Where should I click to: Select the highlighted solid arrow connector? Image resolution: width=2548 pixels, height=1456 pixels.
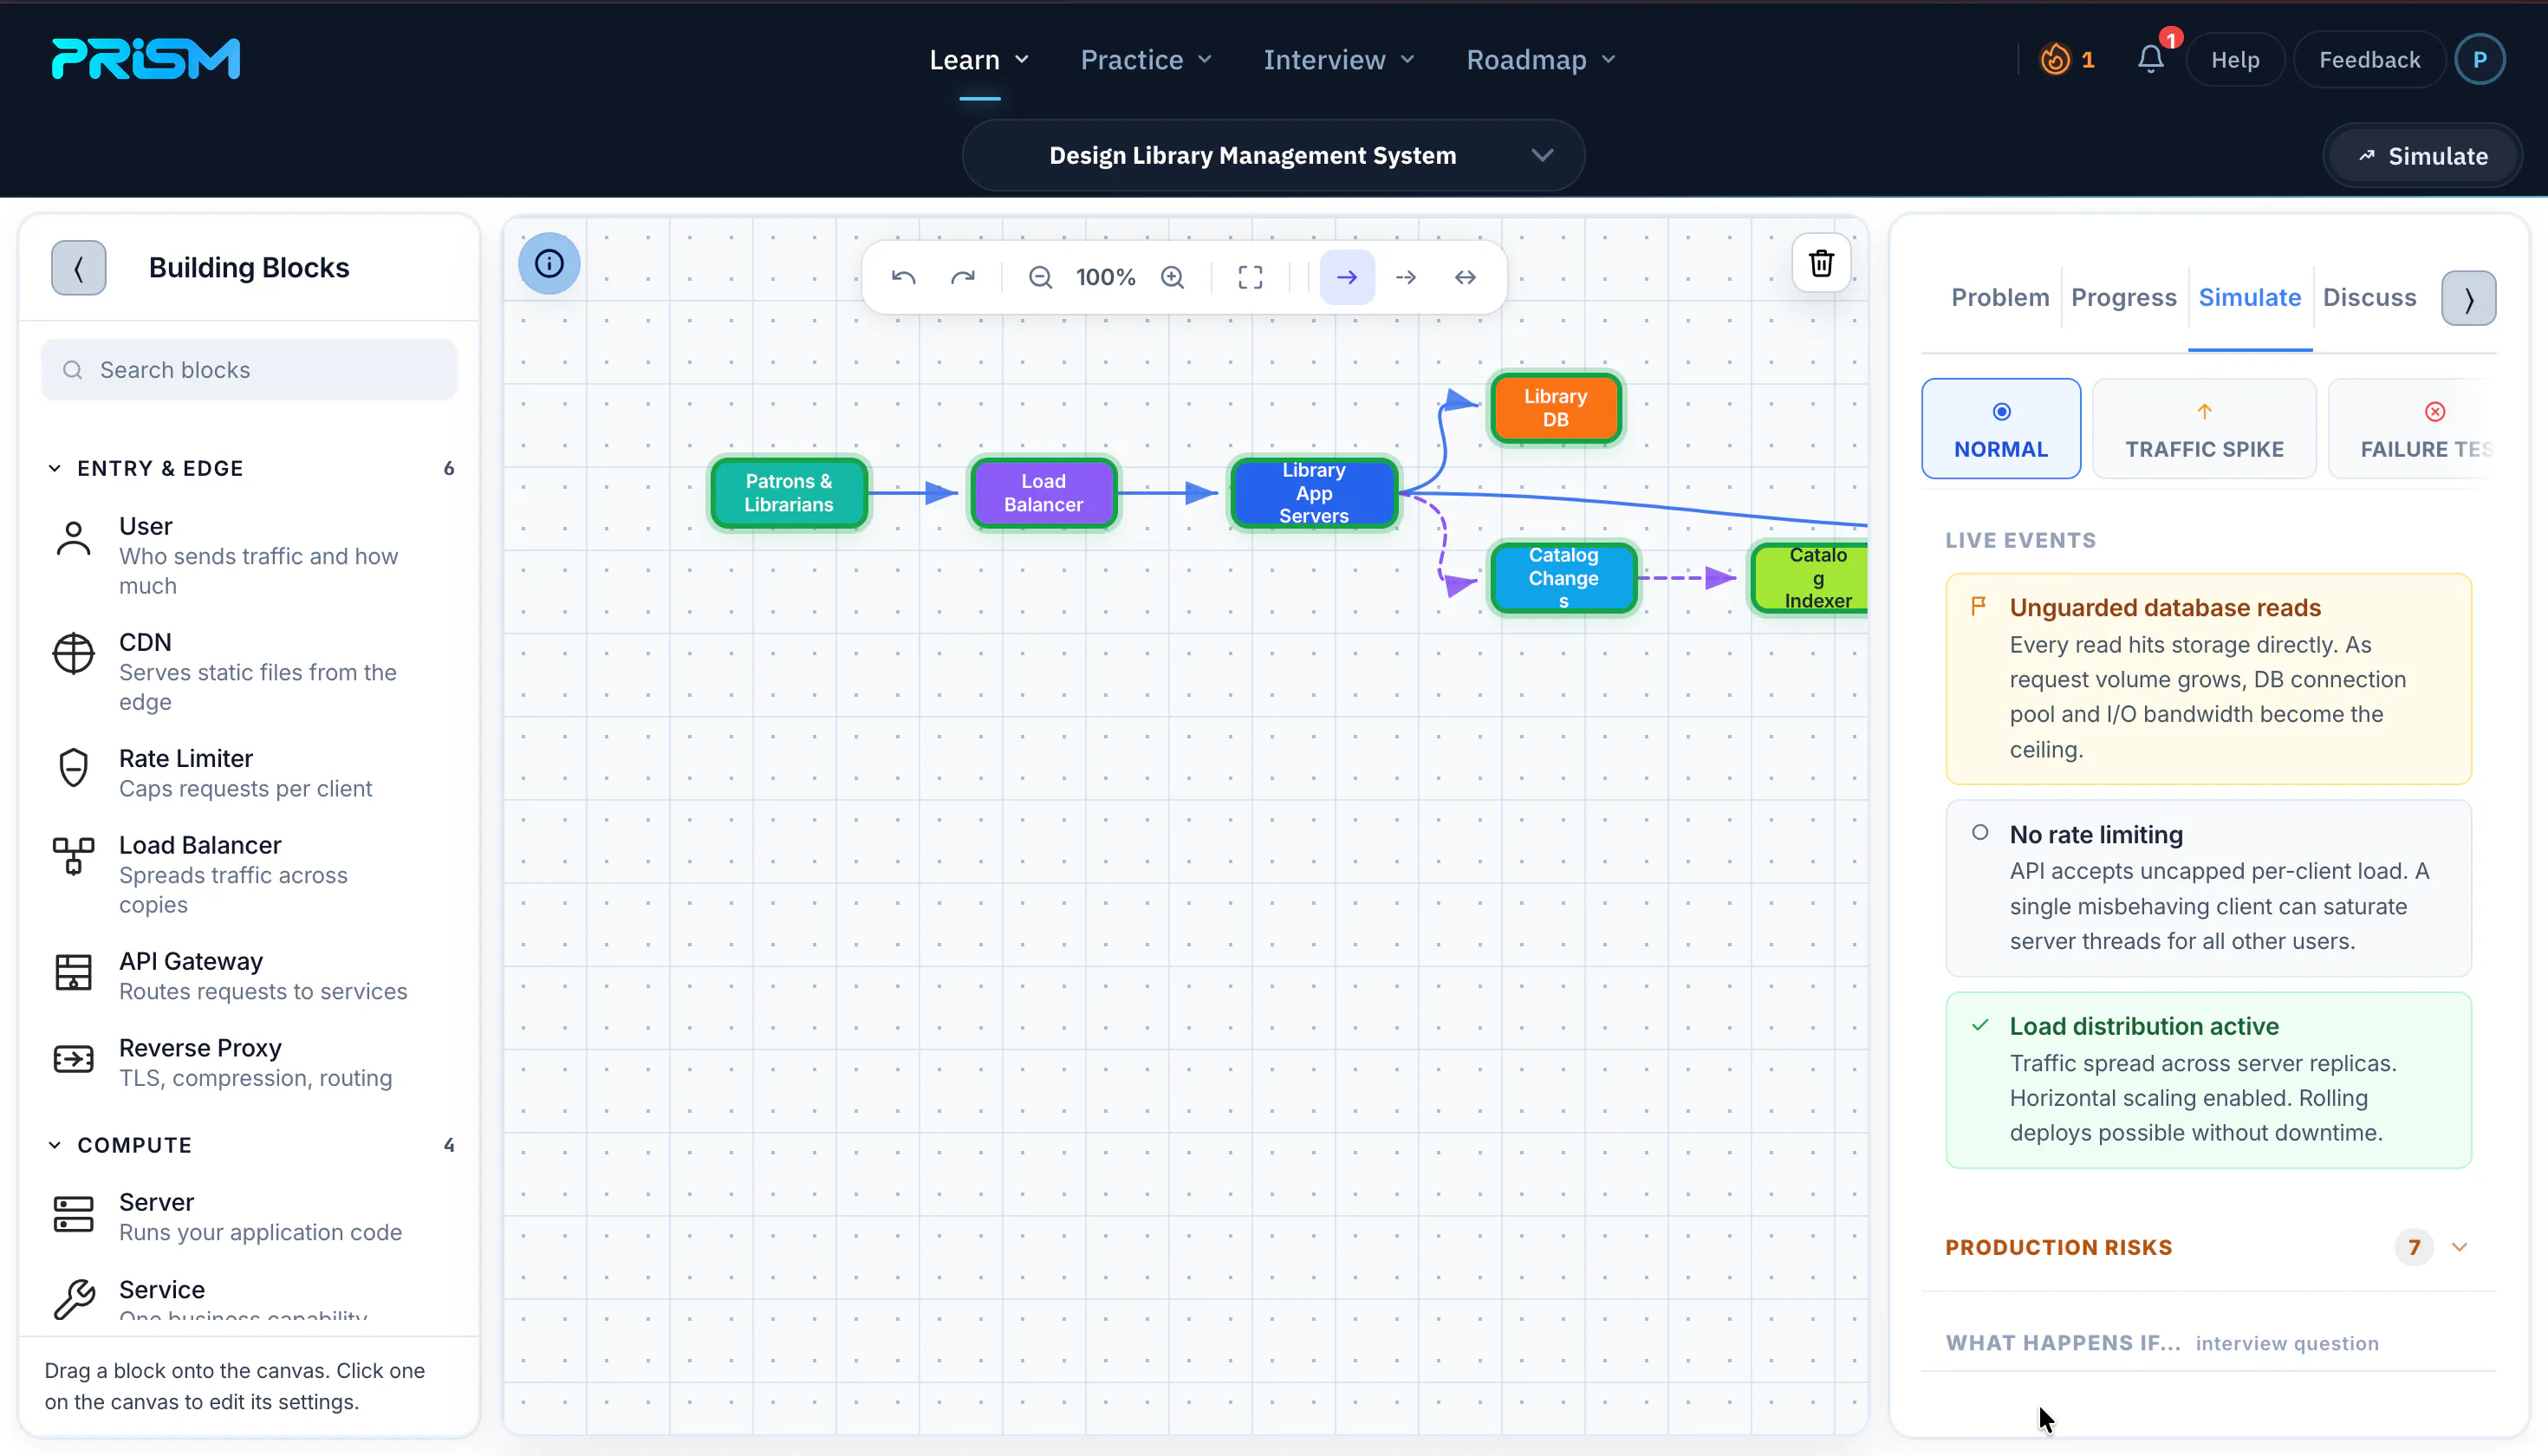point(1347,277)
